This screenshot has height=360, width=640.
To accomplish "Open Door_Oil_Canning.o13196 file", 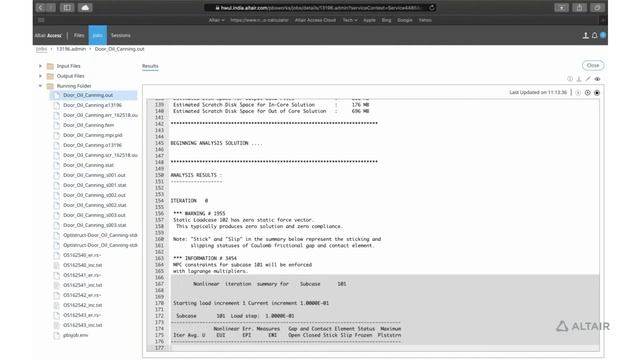I will 92,145.
